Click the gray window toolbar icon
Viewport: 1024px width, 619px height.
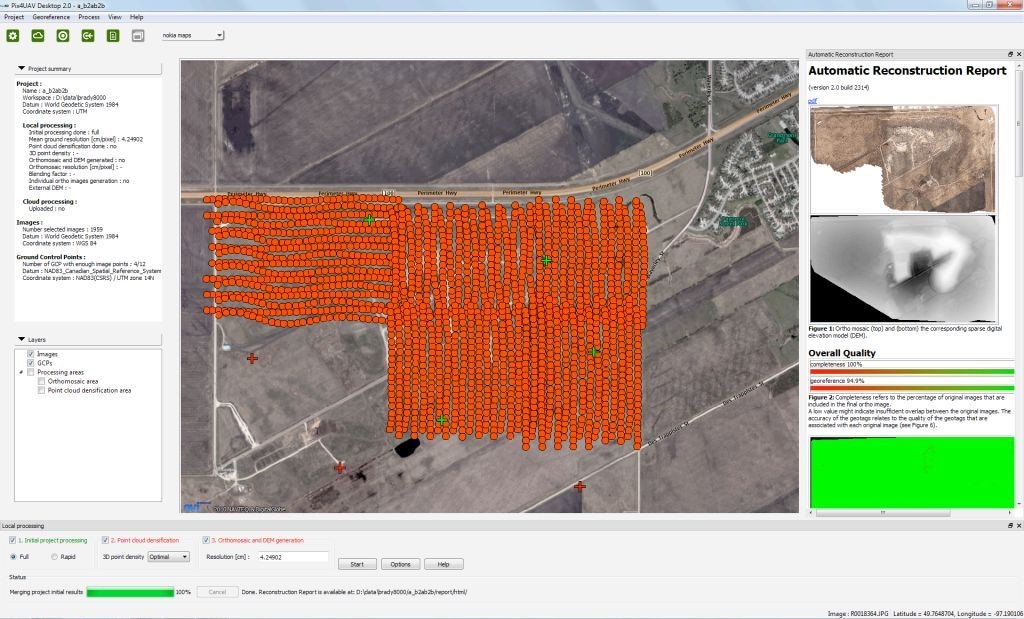coord(138,36)
